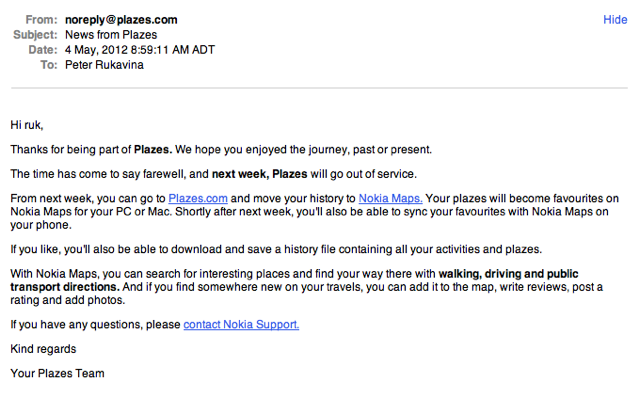Click the subject News from Plazes
Image resolution: width=640 pixels, height=399 pixels.
(111, 35)
